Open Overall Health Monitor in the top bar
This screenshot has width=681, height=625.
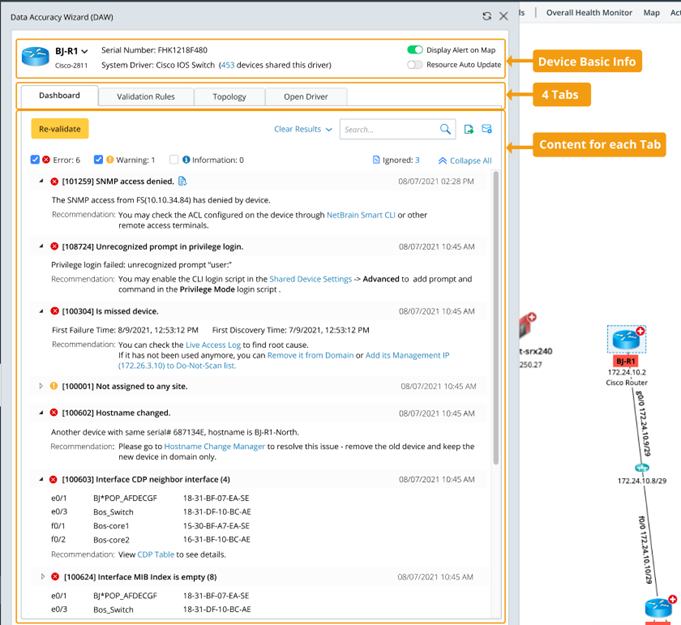(x=589, y=13)
